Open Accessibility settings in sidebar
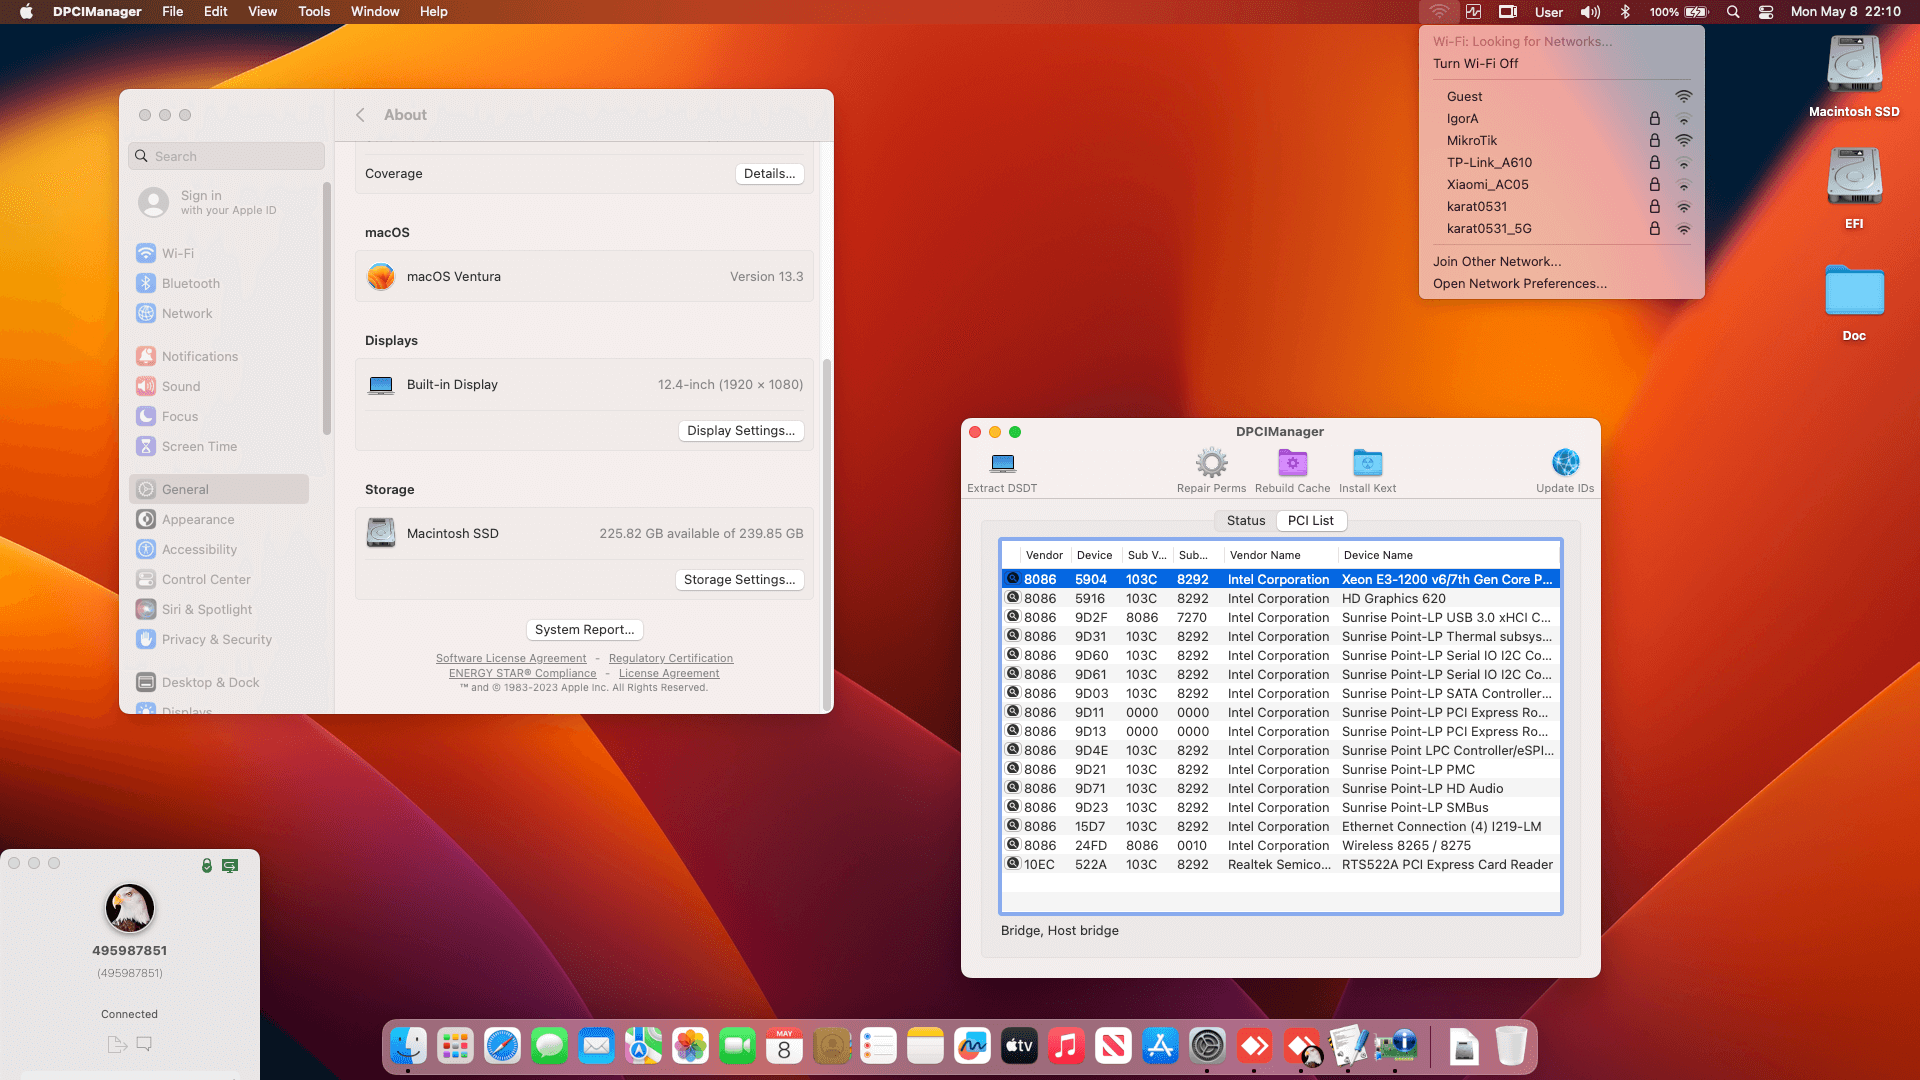This screenshot has height=1080, width=1920. (220, 550)
